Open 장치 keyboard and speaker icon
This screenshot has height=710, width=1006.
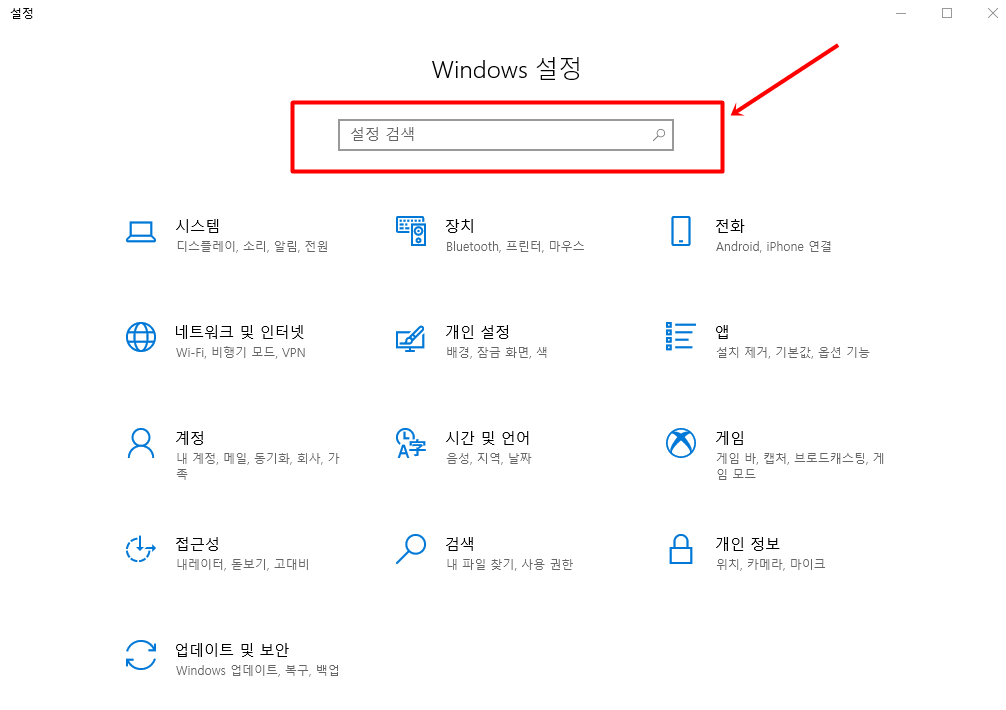(411, 231)
